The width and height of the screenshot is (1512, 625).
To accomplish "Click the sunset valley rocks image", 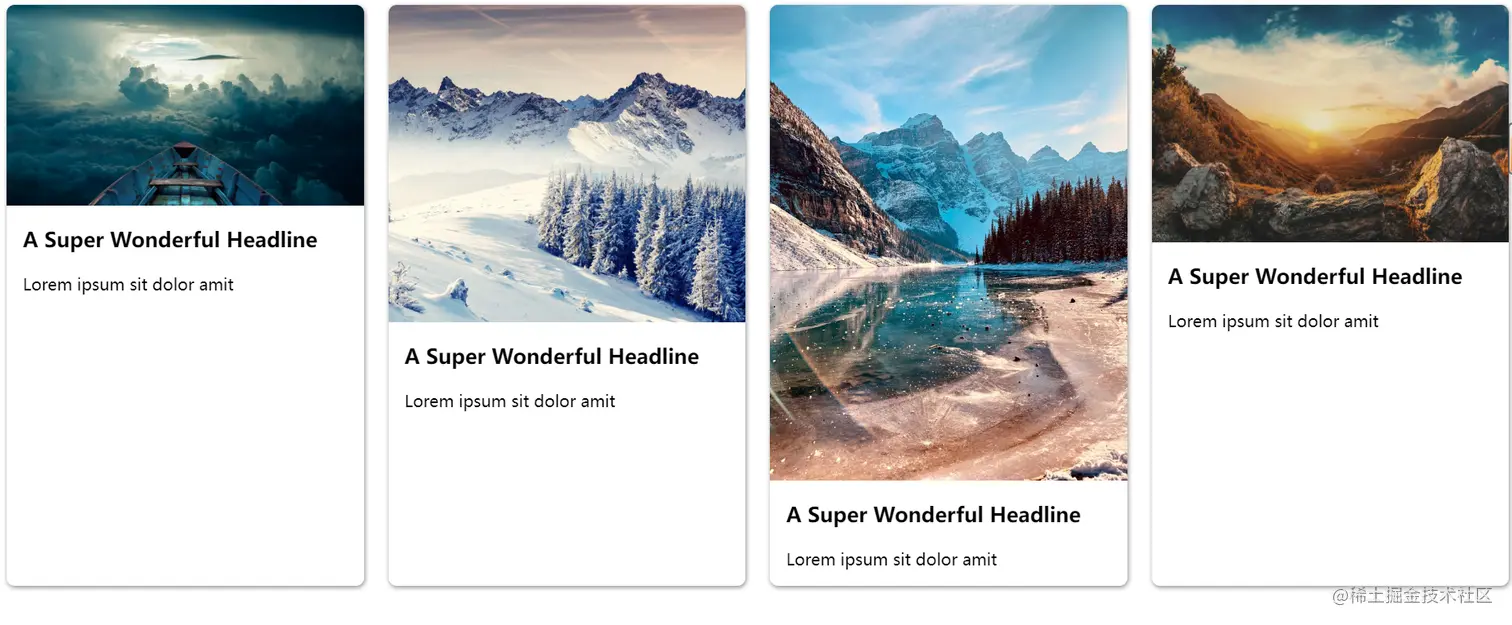I will 1330,123.
